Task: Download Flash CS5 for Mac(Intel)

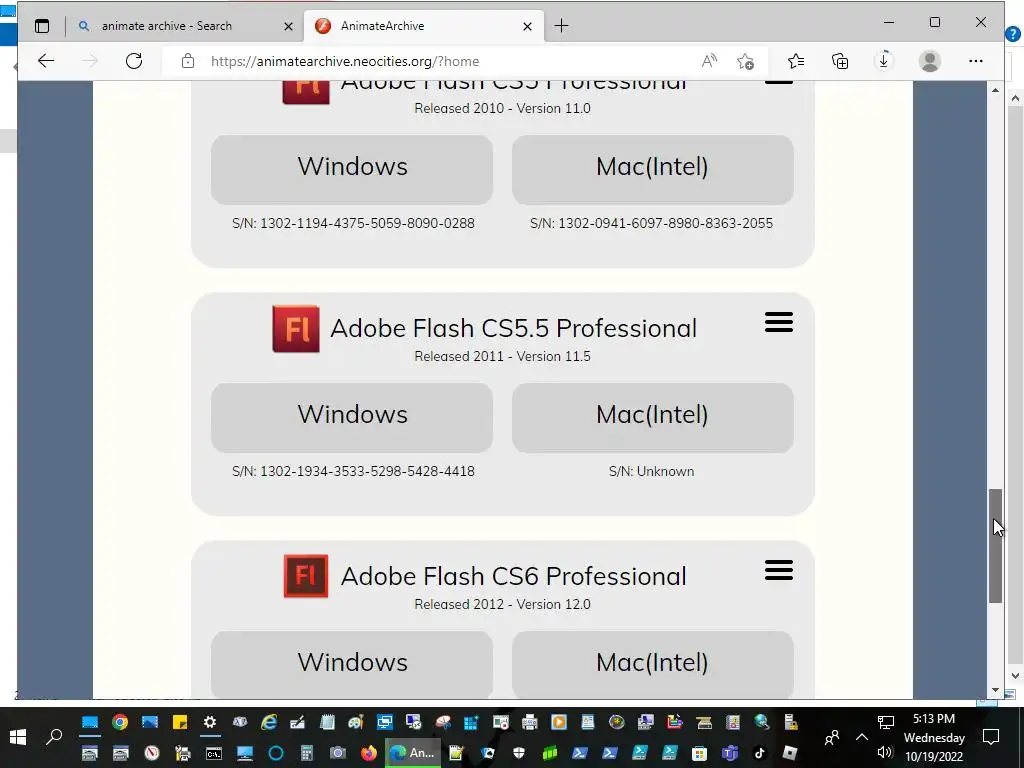Action: pos(652,169)
